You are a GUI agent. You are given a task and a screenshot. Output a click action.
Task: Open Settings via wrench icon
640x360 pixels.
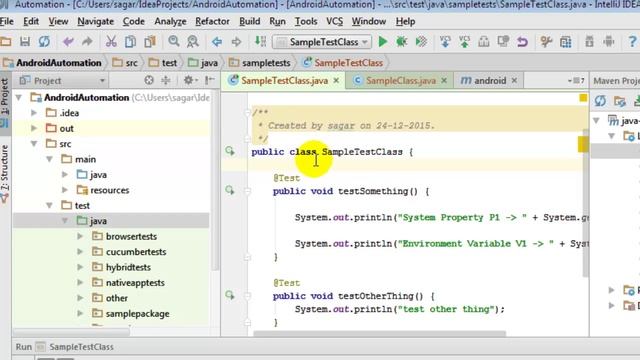(x=546, y=42)
